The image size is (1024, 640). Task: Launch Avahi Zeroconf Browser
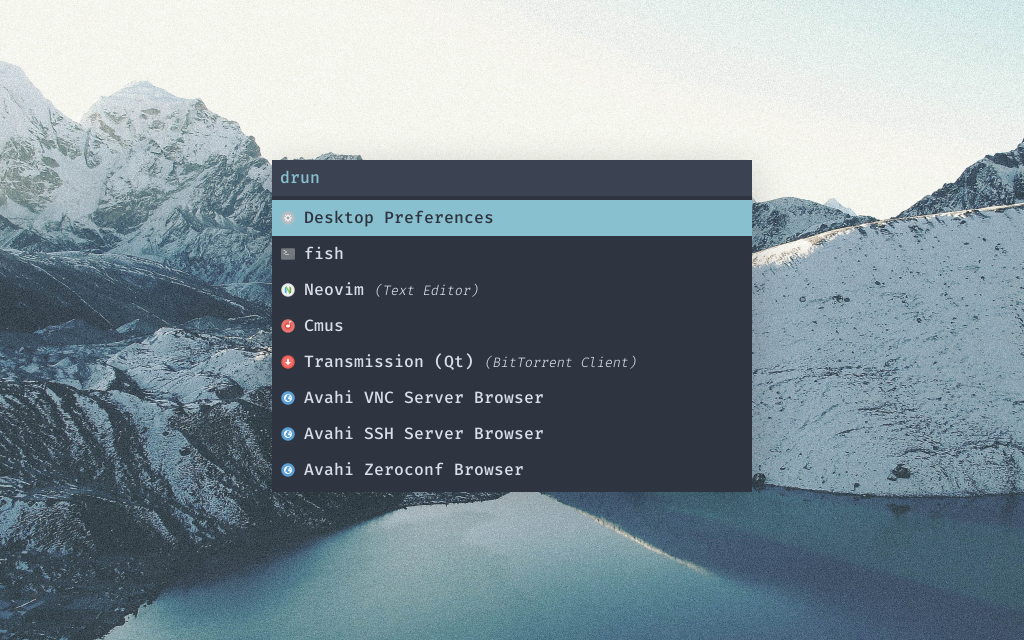pyautogui.click(x=511, y=470)
